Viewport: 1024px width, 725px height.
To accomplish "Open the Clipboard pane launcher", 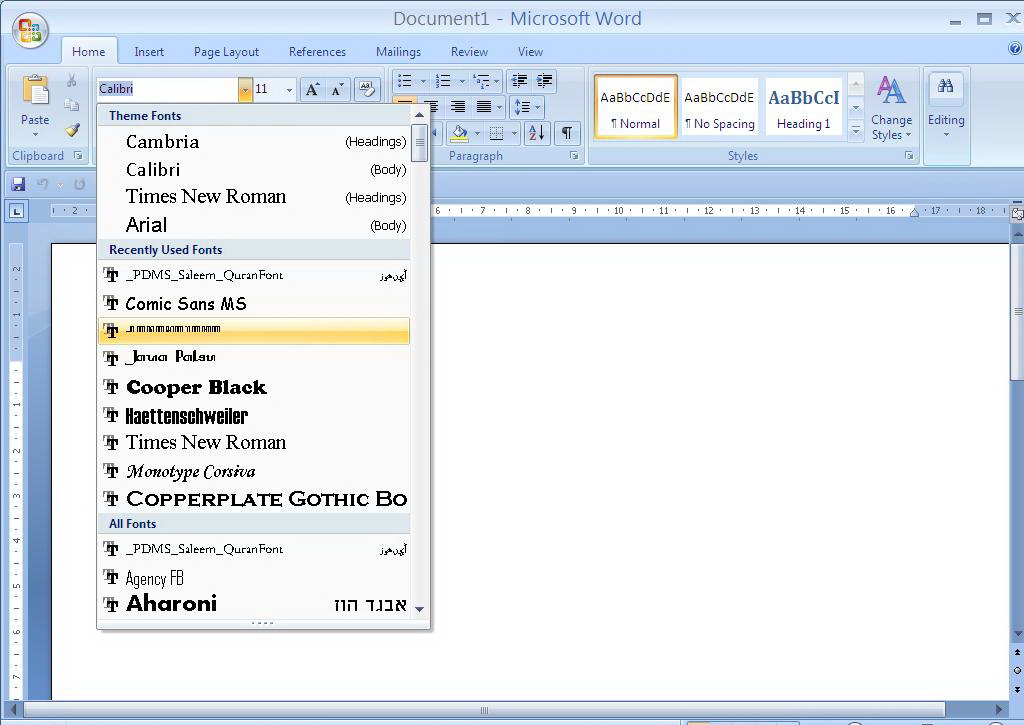I will tap(78, 155).
